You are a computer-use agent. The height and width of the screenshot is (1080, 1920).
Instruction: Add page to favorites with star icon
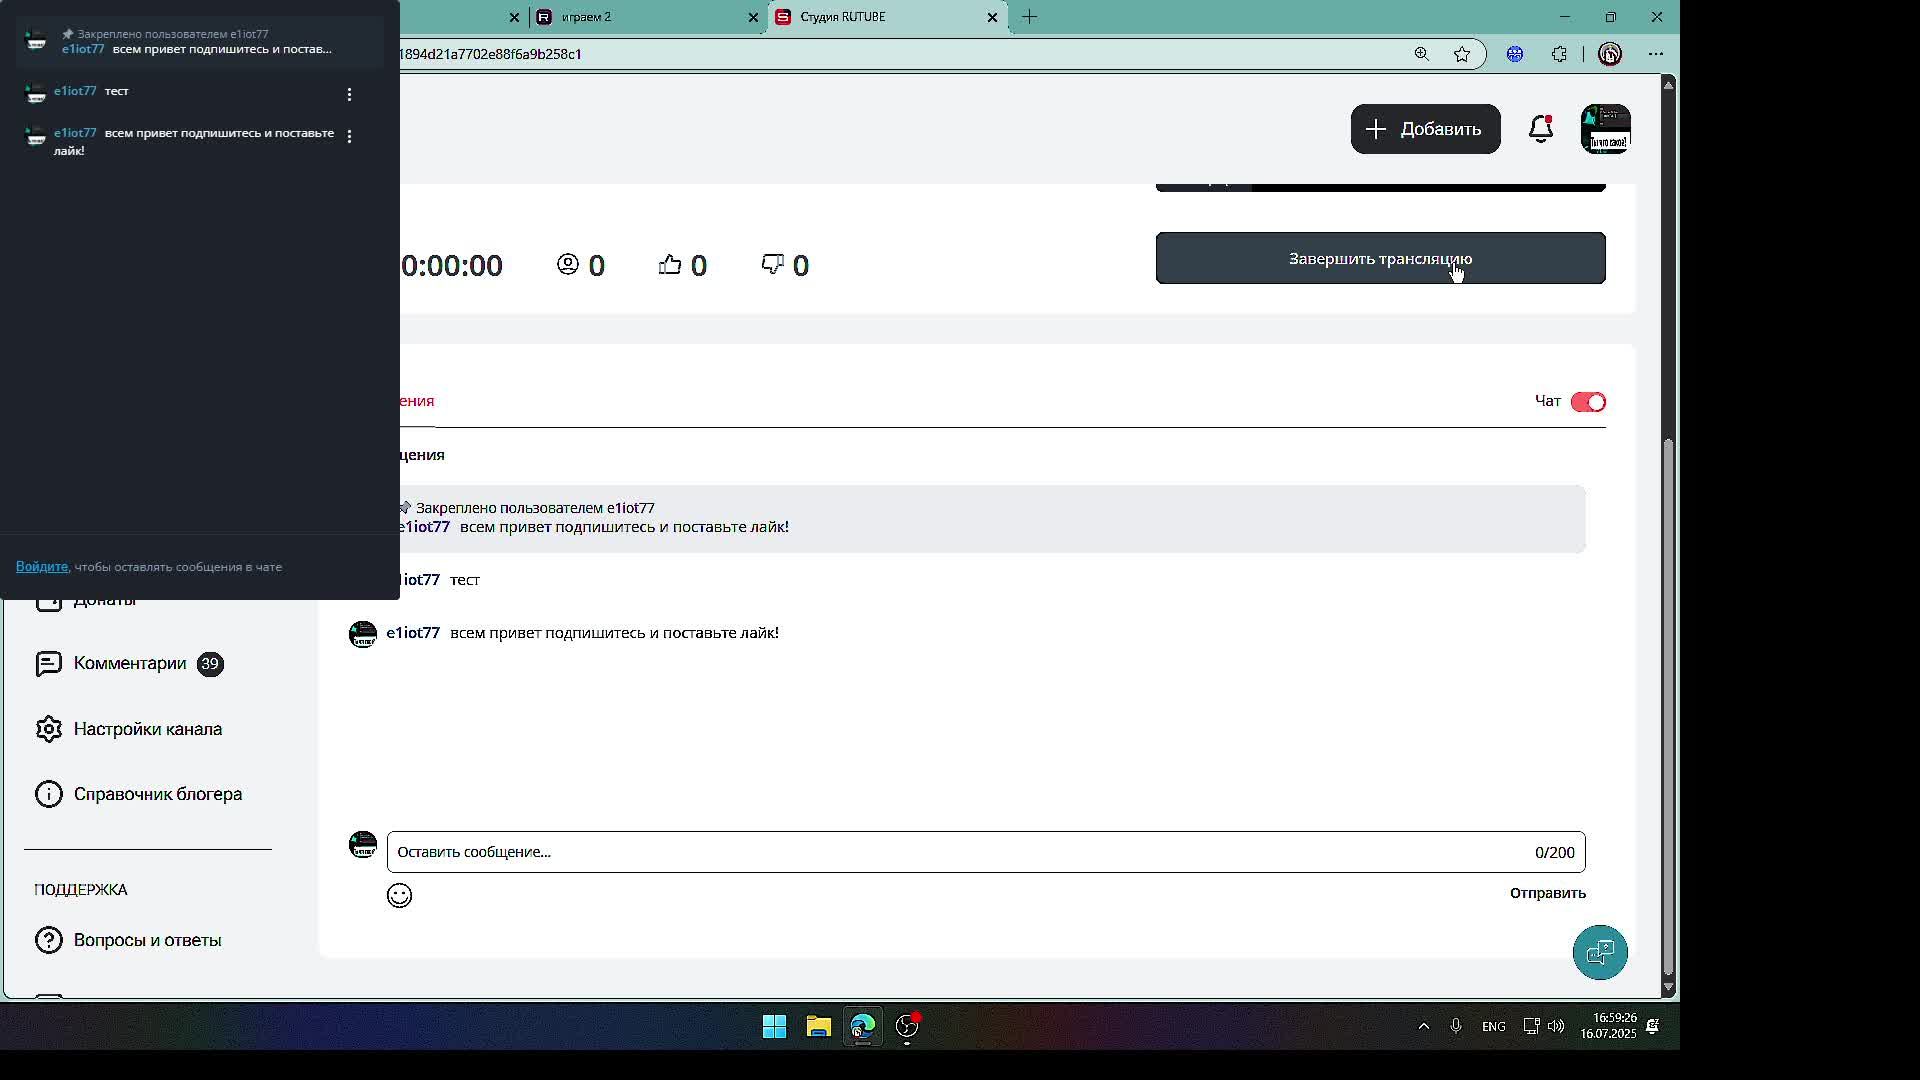click(1462, 54)
